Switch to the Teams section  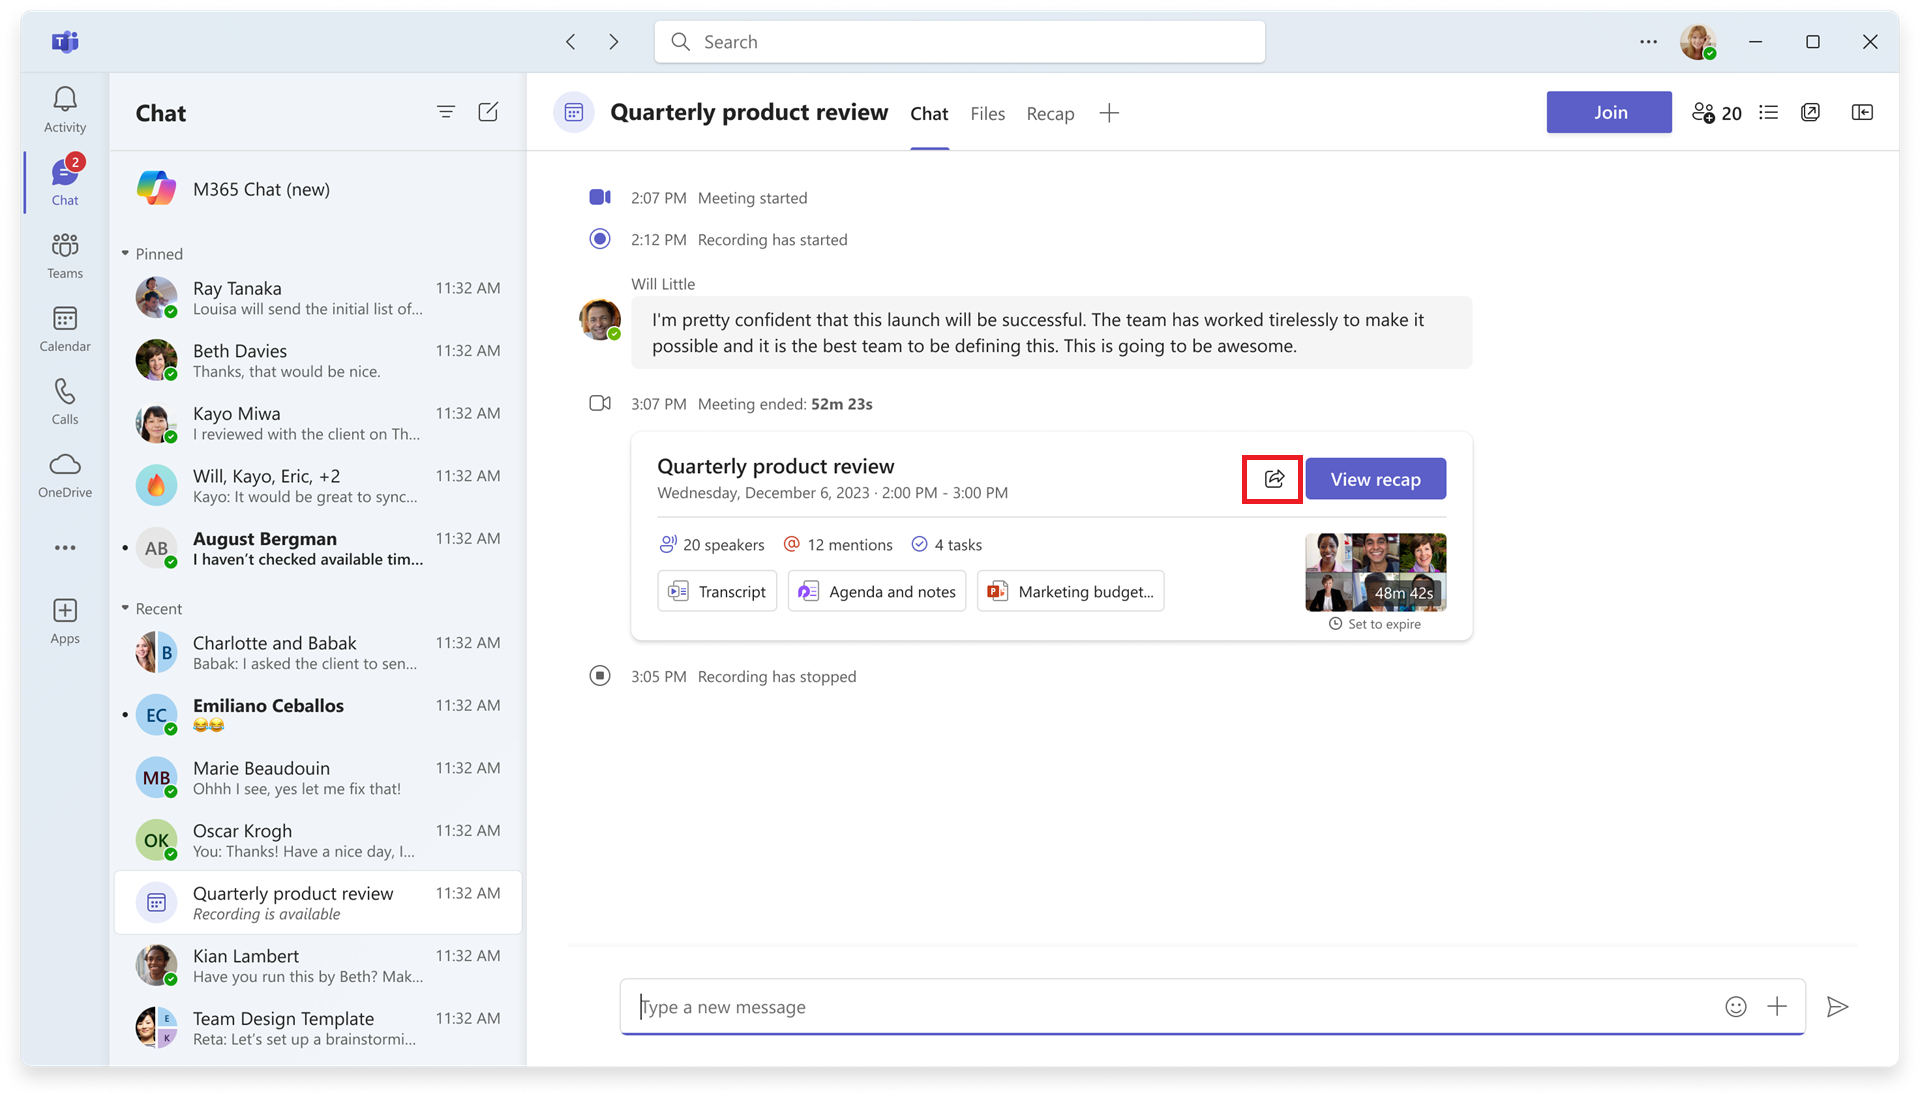click(64, 255)
